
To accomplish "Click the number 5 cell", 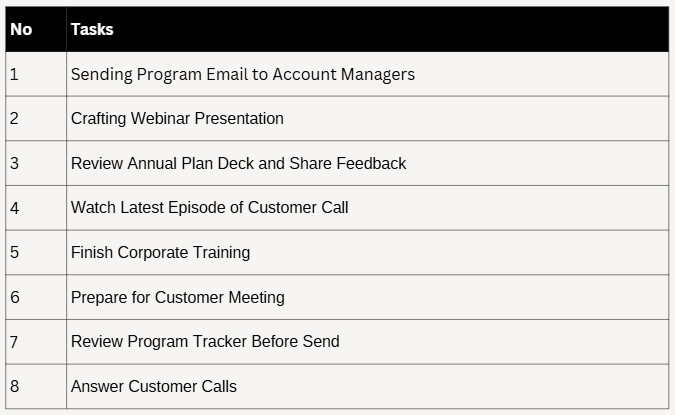I will 35,252.
